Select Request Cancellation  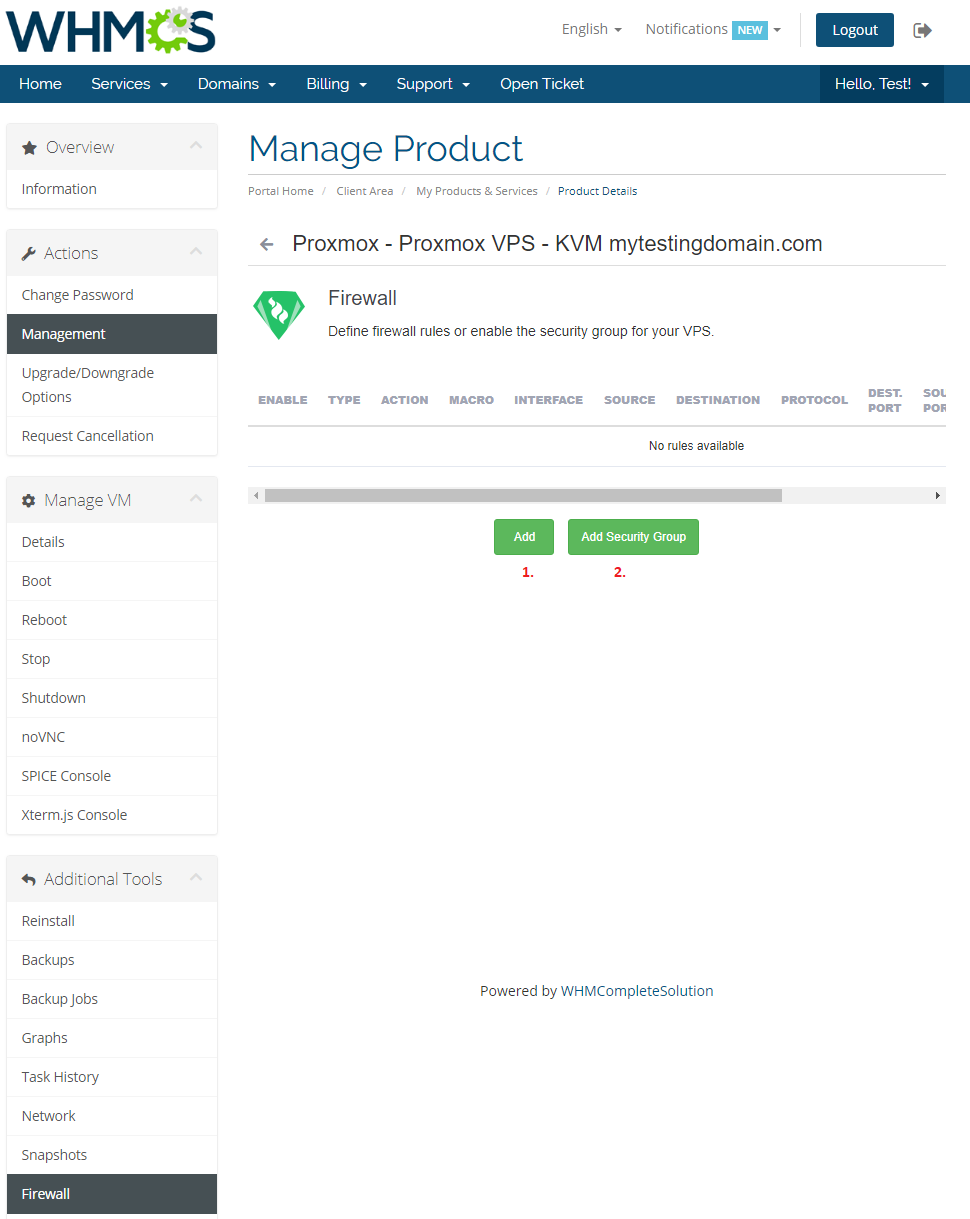[x=112, y=436]
